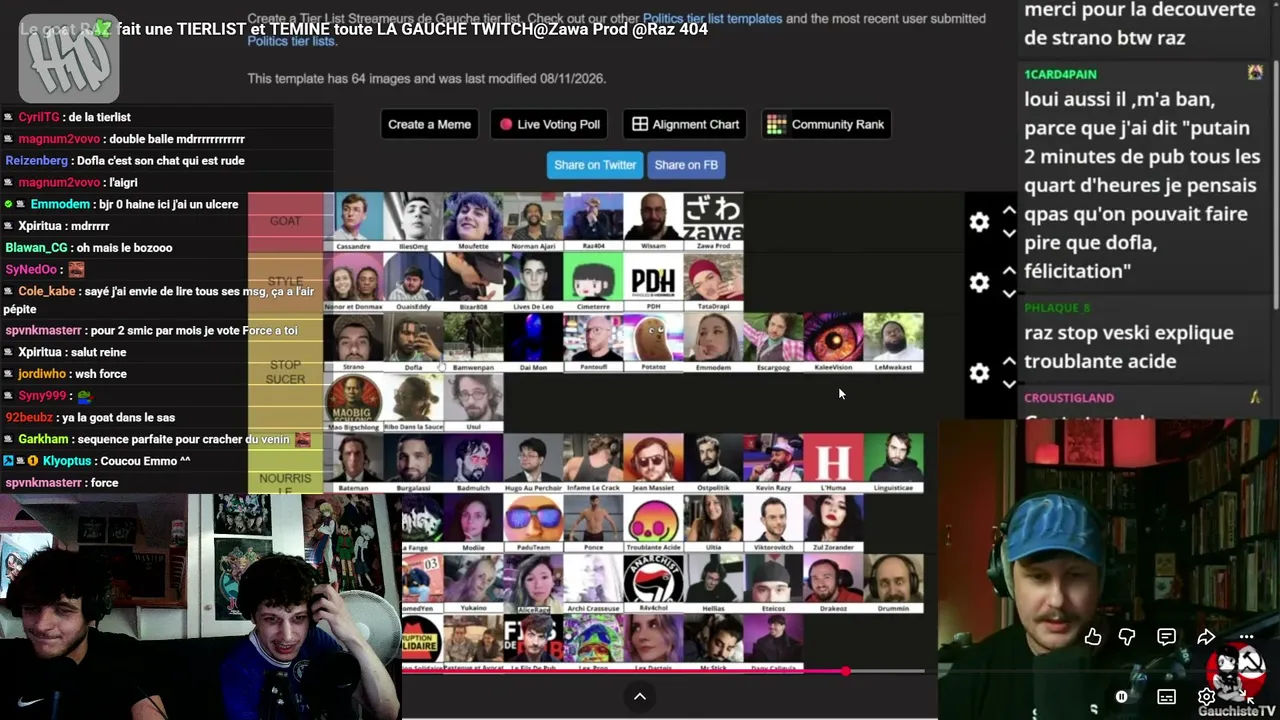
Task: Click the LeMwakast tier image
Action: click(893, 342)
